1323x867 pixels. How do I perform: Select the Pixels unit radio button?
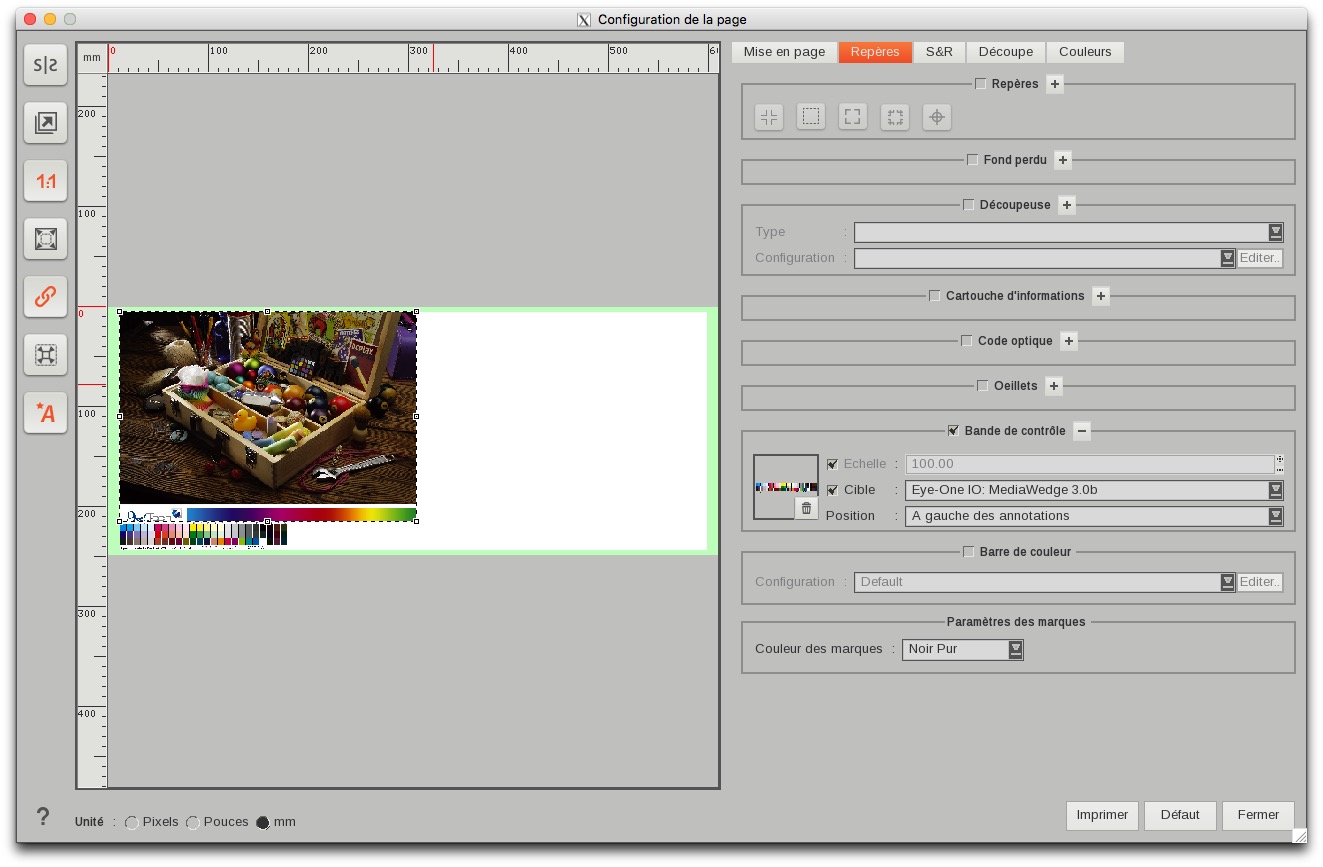132,822
